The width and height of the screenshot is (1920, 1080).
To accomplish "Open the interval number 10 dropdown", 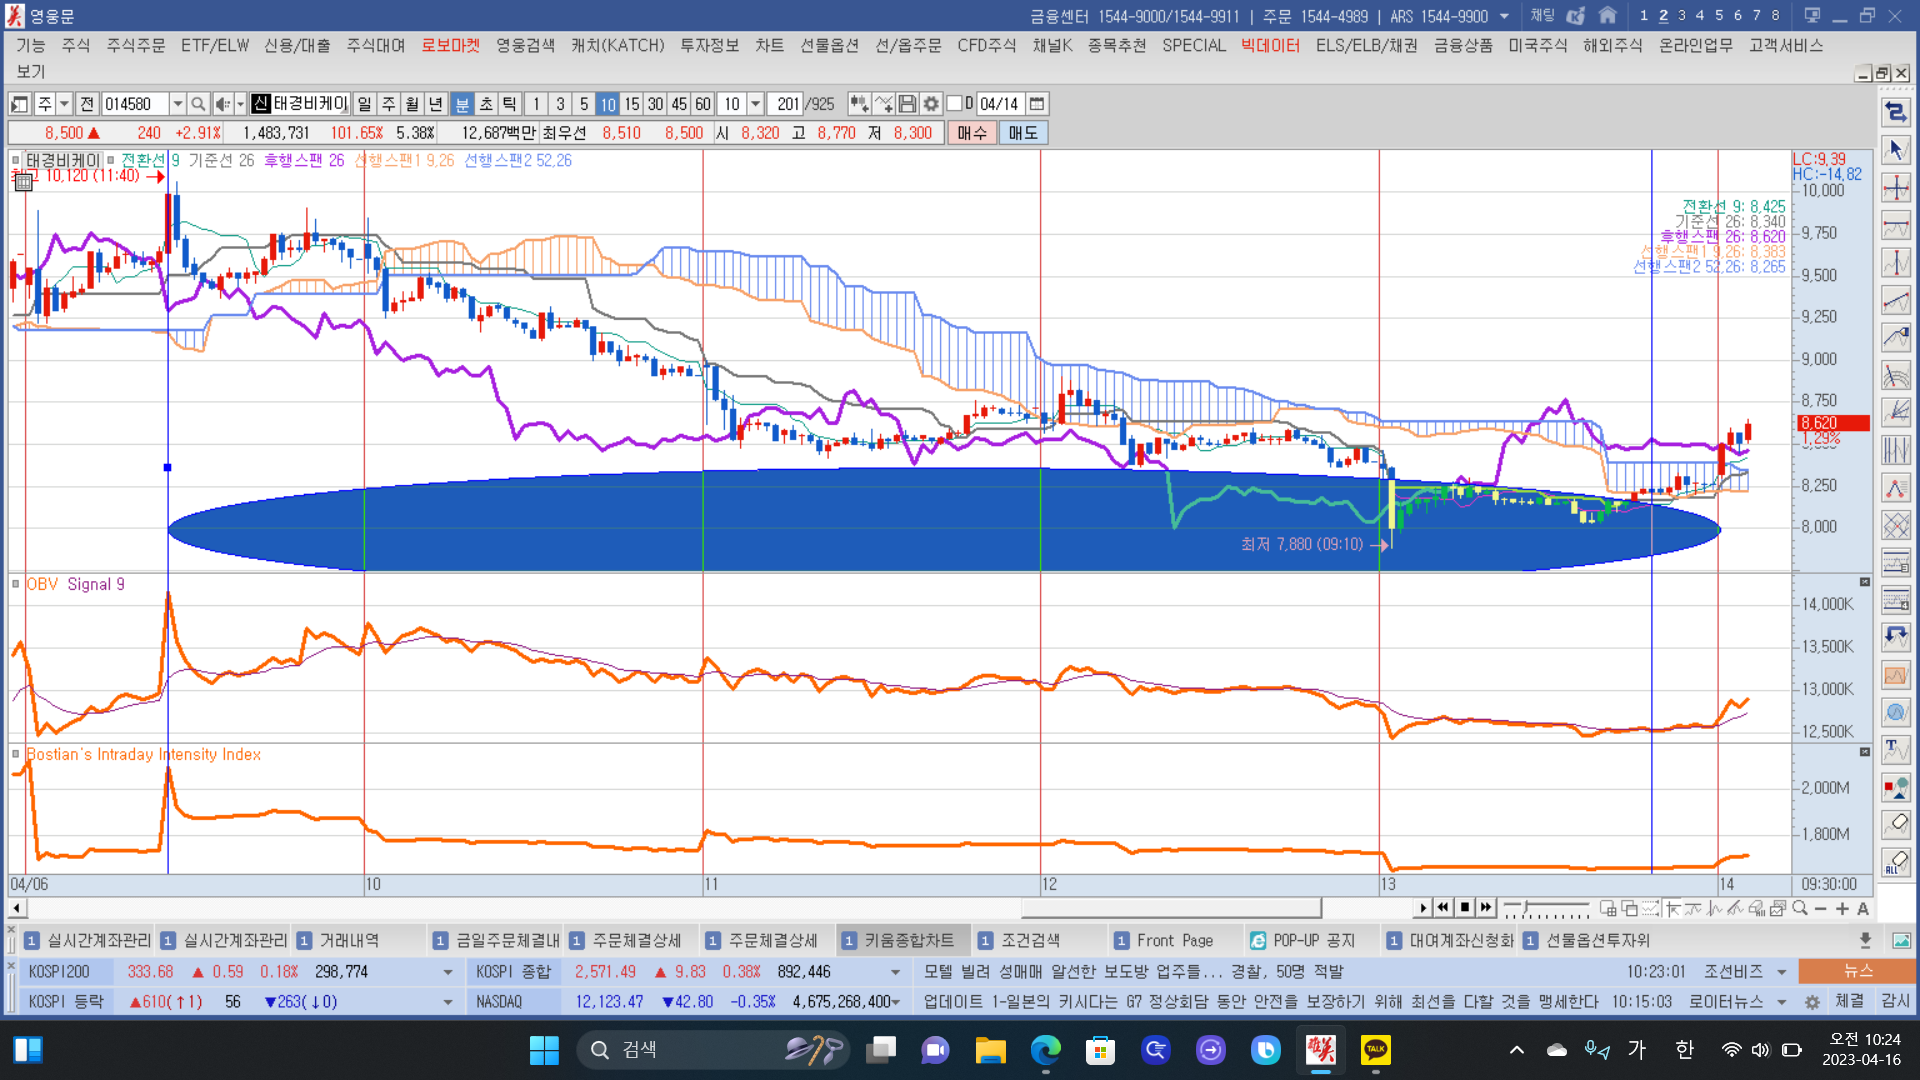I will 756,104.
